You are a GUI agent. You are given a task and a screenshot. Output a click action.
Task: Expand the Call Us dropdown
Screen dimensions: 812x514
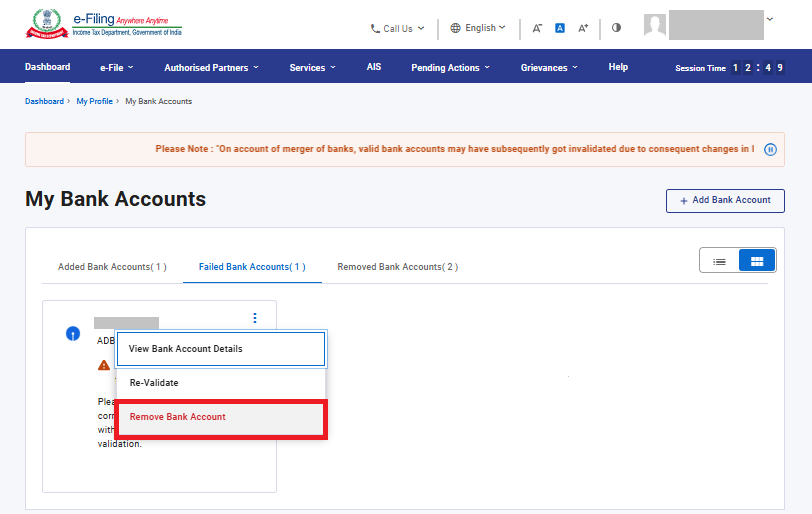click(397, 28)
